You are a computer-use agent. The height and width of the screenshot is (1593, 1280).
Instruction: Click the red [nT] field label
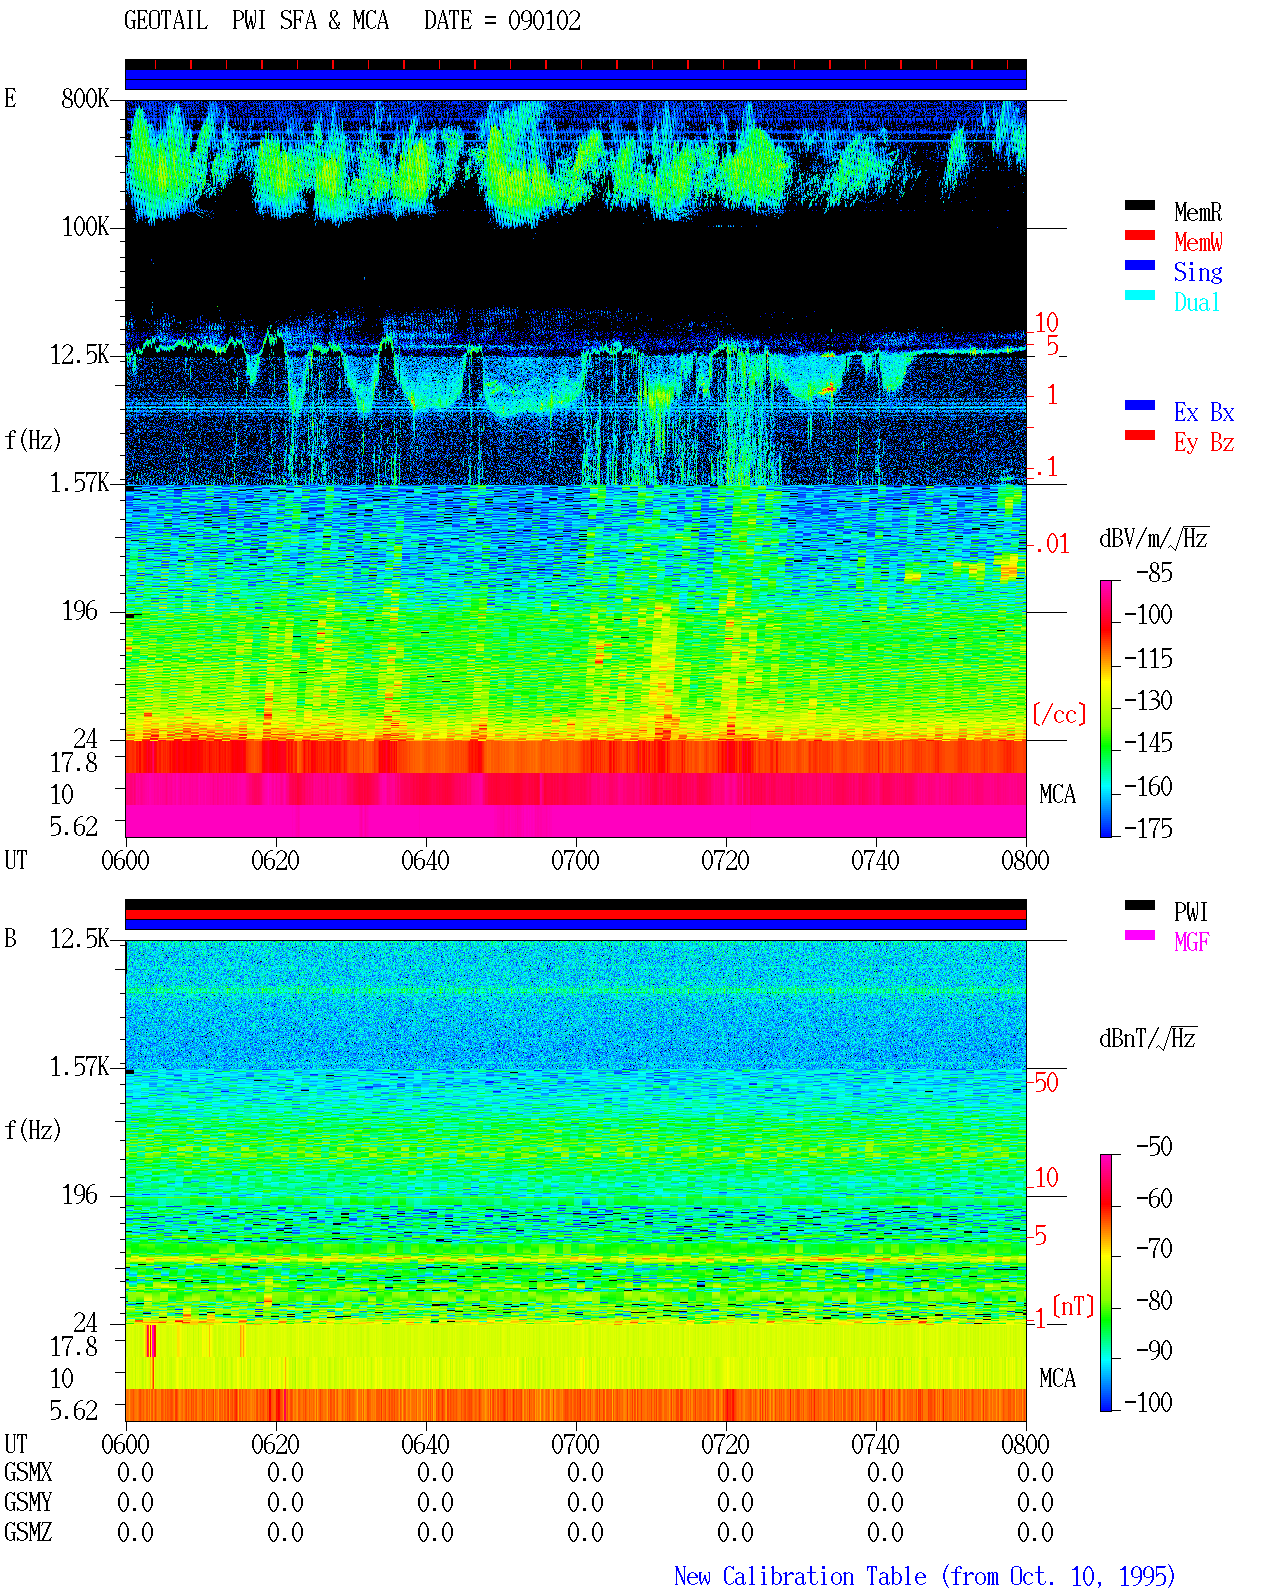(x=1073, y=1306)
